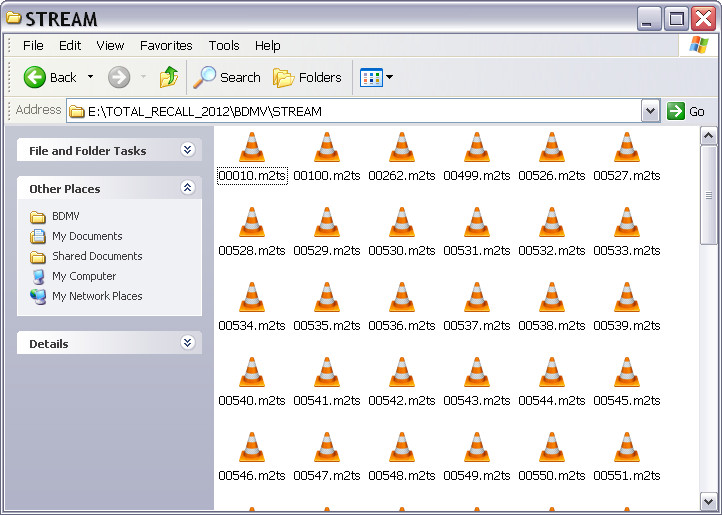Click the 00541.m2ts file name label
Image resolution: width=722 pixels, height=515 pixels.
327,401
